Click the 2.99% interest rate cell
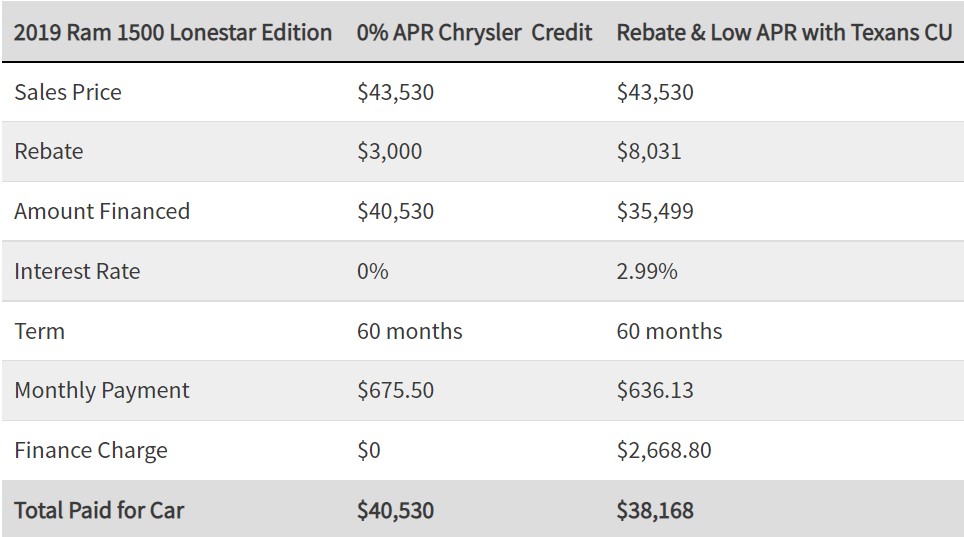 click(647, 271)
